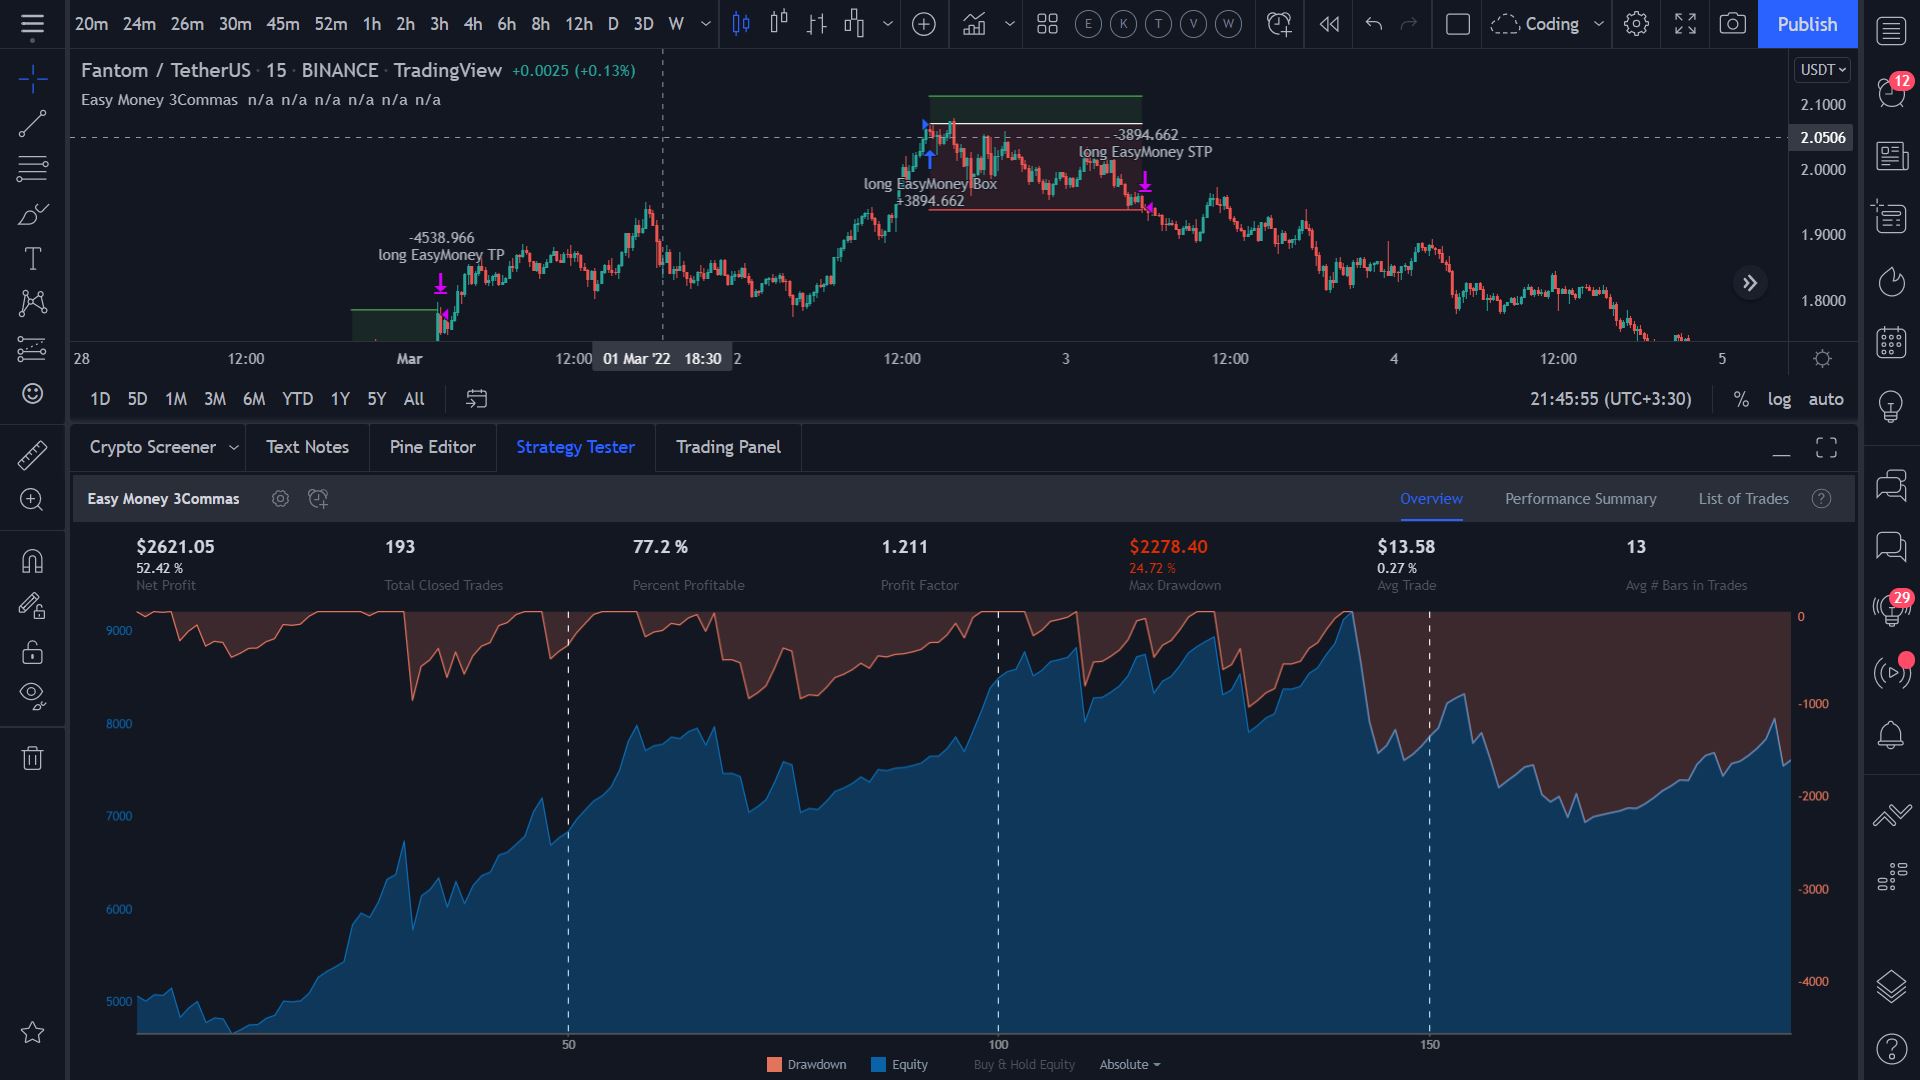Image resolution: width=1920 pixels, height=1080 pixels.
Task: Select the 1h timeframe
Action: (372, 24)
